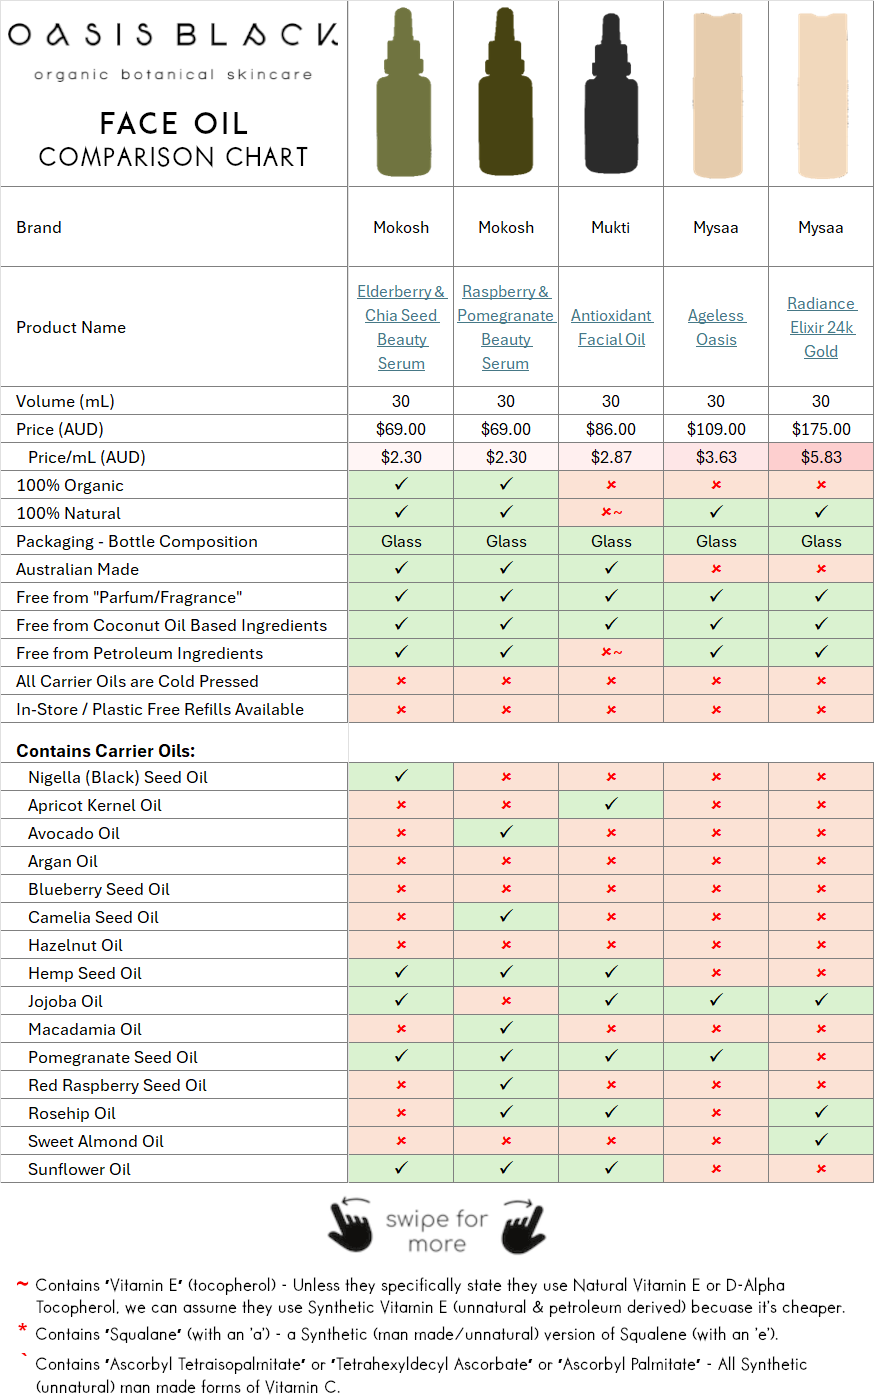Click the red asterisk footnote symbol
This screenshot has height=1400, width=874.
point(22,1330)
